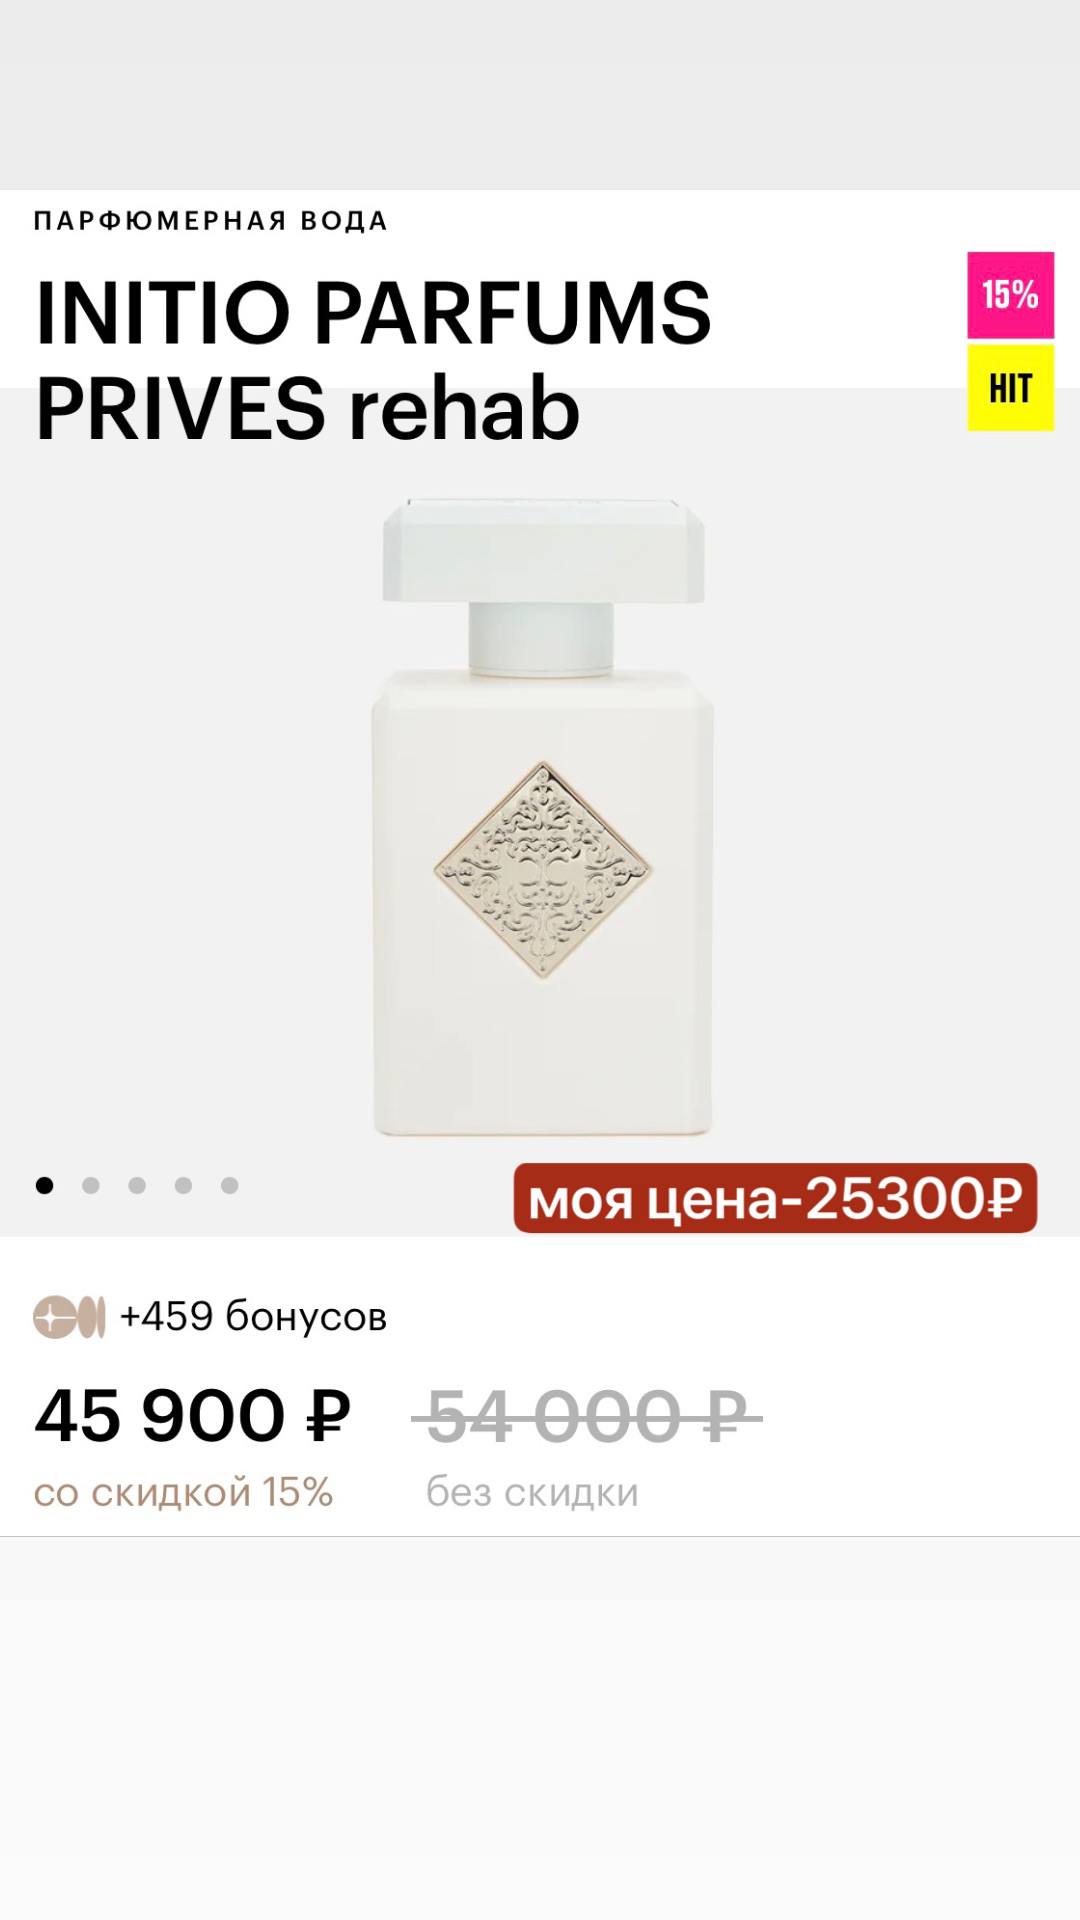This screenshot has height=1920, width=1080.
Task: Jump to the fifth image dot
Action: coord(229,1185)
